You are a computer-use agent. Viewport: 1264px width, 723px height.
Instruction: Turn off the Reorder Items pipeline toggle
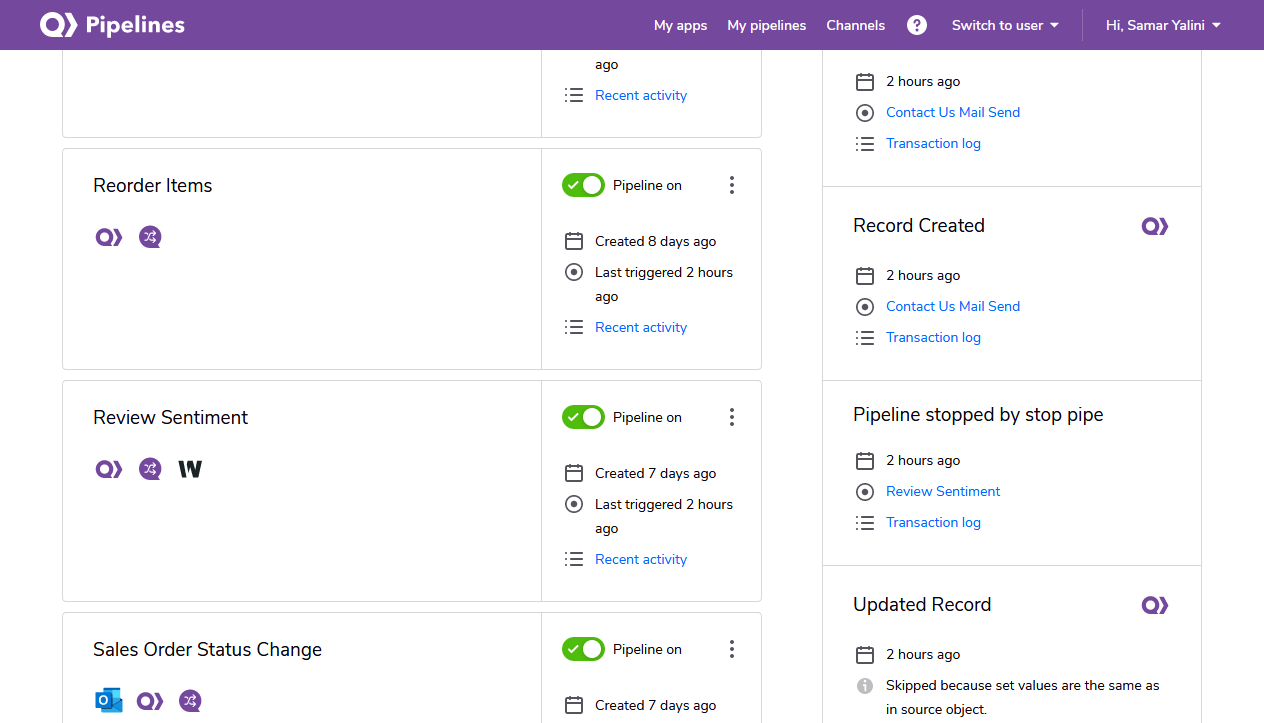tap(583, 185)
